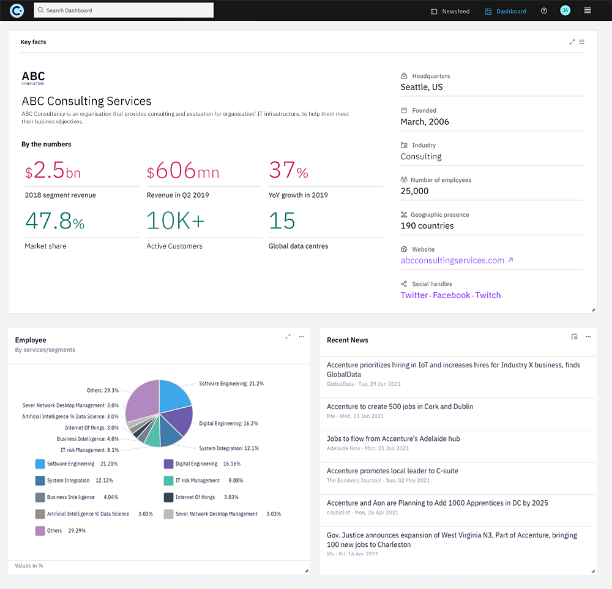Image resolution: width=612 pixels, height=589 pixels.
Task: Open the hamburger menu in top bar
Action: tap(587, 11)
